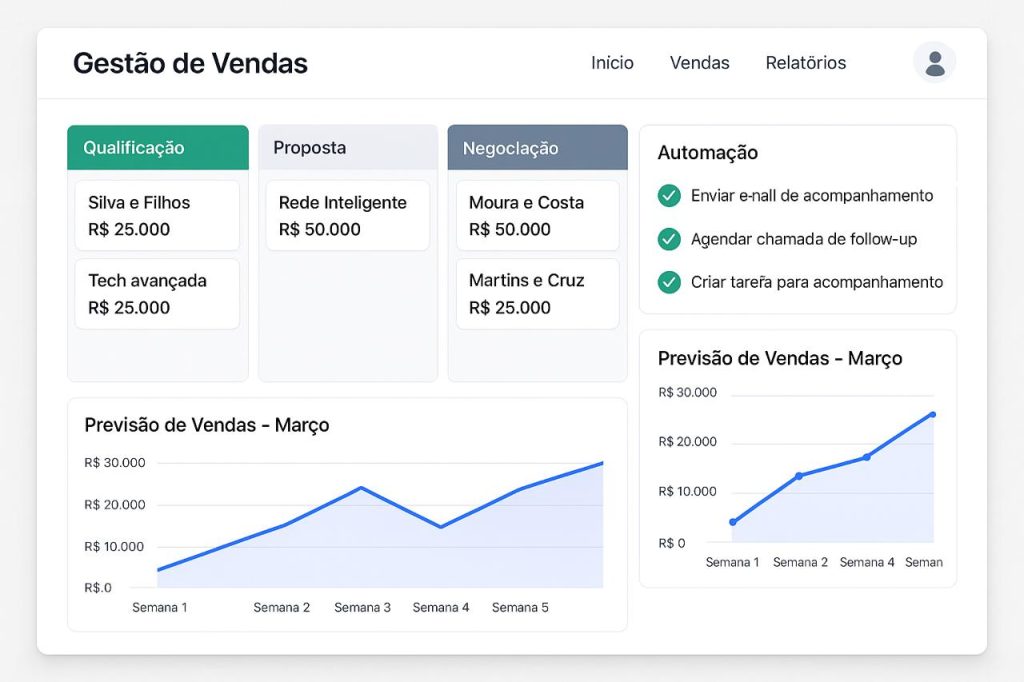Click the checkmark beside 'Enviar e-mail de acompanhamento'
This screenshot has height=682, width=1024.
669,196
